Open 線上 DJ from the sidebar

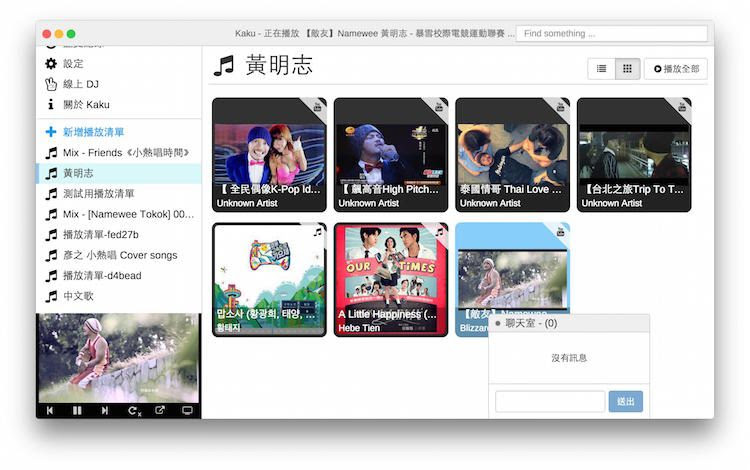[x=119, y=84]
